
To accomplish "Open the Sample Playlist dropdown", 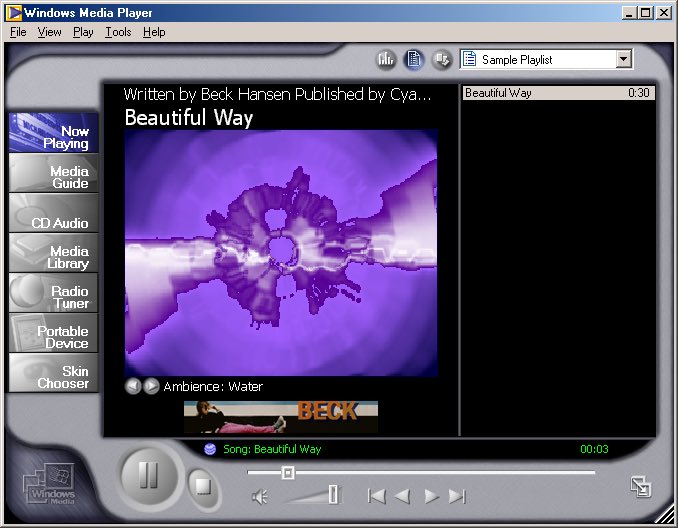I will pyautogui.click(x=623, y=59).
